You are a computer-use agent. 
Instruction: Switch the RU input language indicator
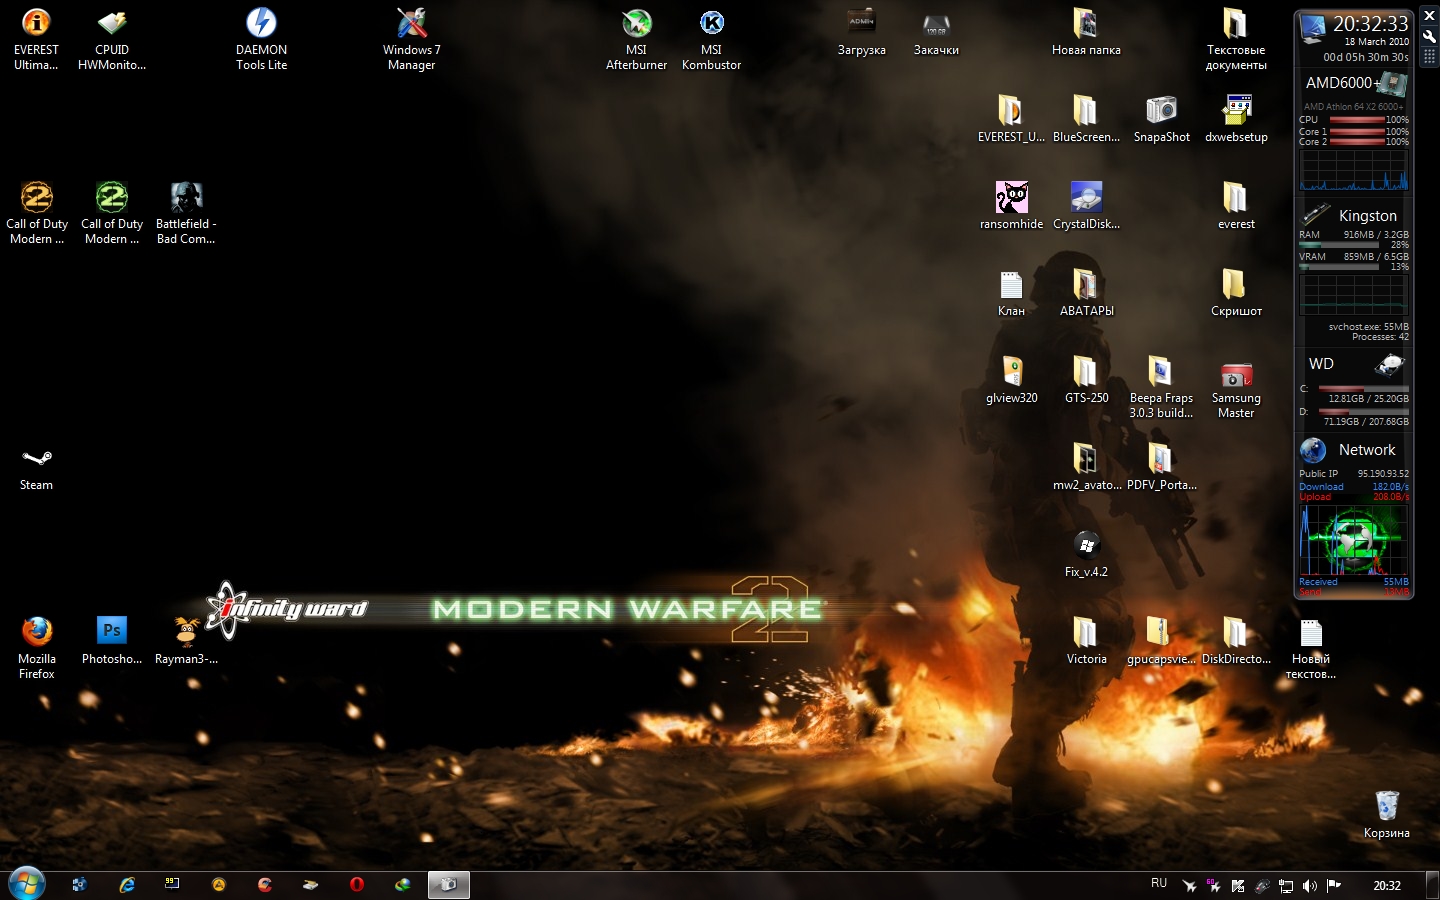coord(1159,884)
